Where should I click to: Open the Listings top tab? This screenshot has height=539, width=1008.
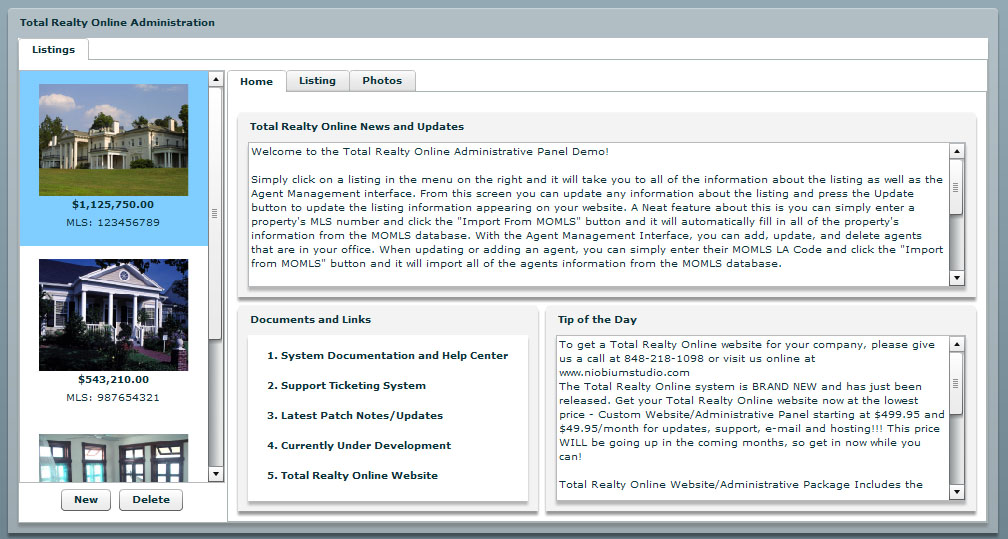(53, 50)
